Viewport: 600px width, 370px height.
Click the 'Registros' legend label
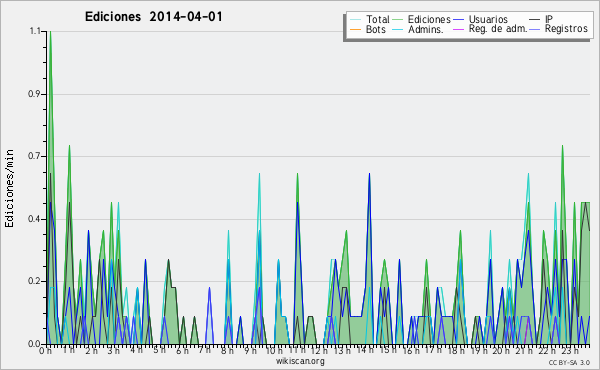coord(566,29)
